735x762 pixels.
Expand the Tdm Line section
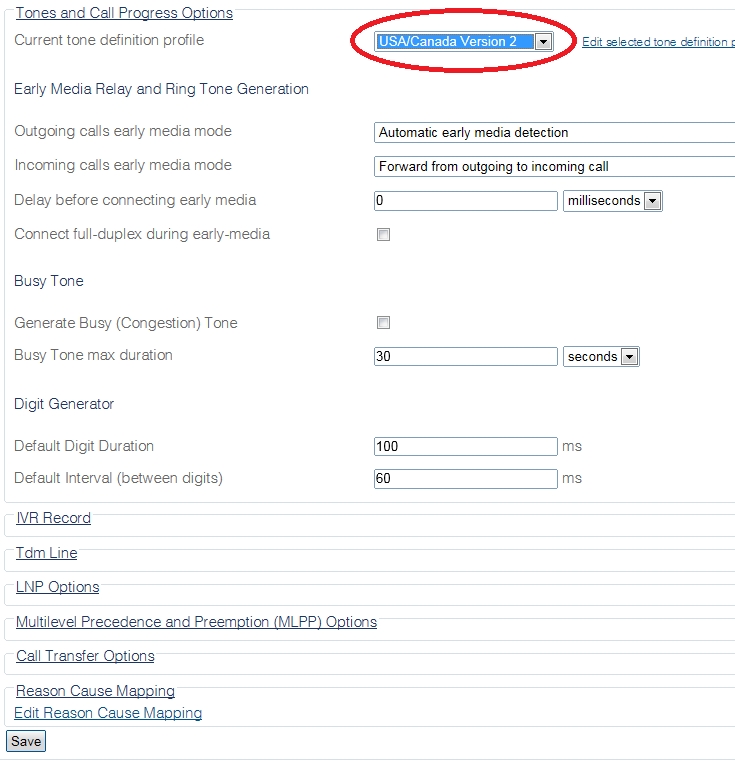click(x=46, y=553)
